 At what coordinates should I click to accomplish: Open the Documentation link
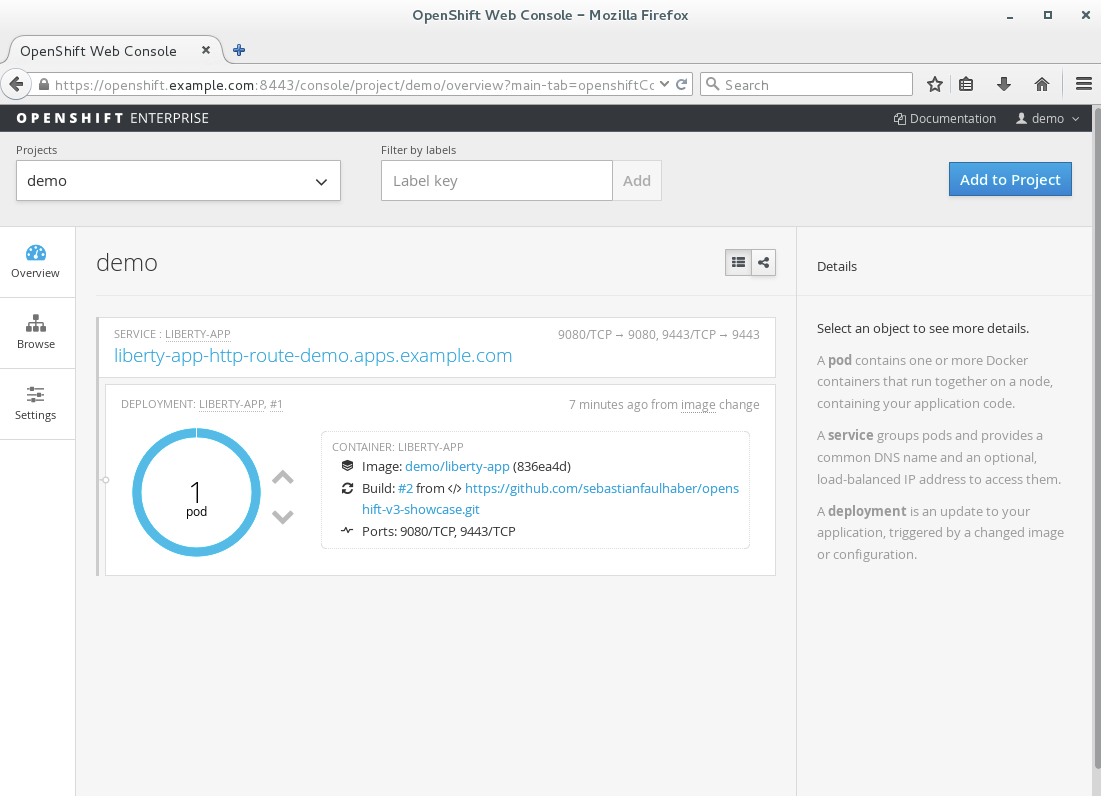pyautogui.click(x=945, y=119)
